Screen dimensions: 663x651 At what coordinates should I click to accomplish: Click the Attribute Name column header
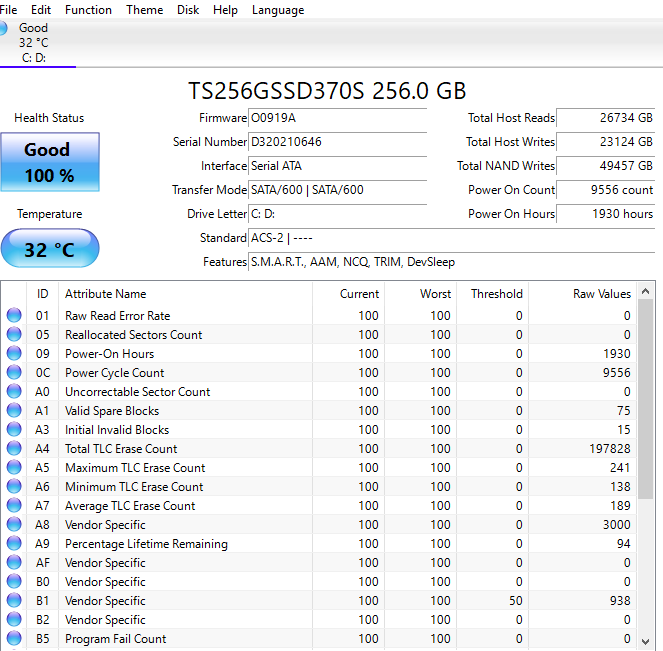[185, 294]
